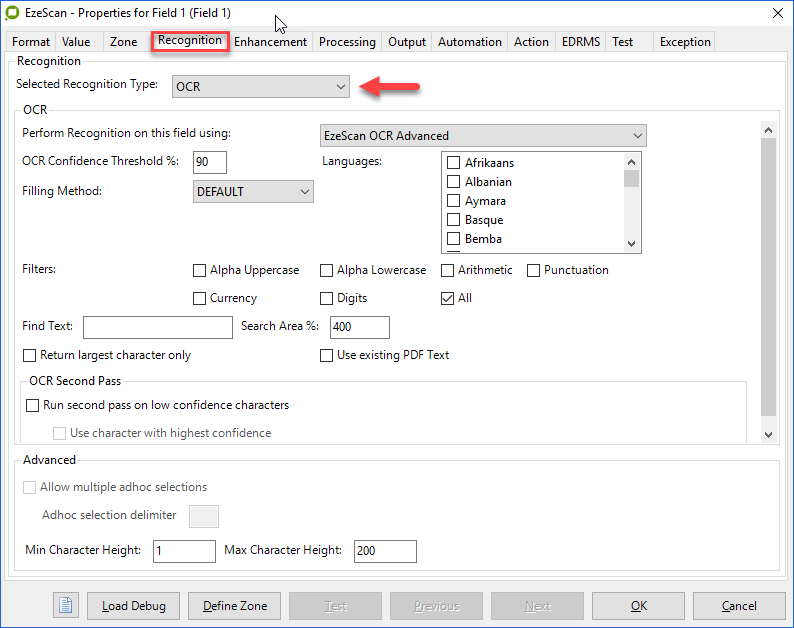Go to the Zone tab

pyautogui.click(x=123, y=42)
